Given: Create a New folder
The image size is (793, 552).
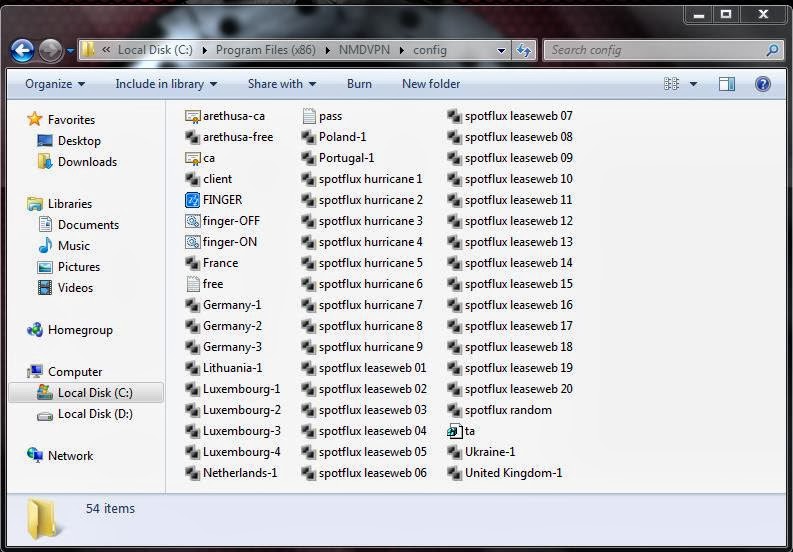Looking at the screenshot, I should [x=431, y=84].
